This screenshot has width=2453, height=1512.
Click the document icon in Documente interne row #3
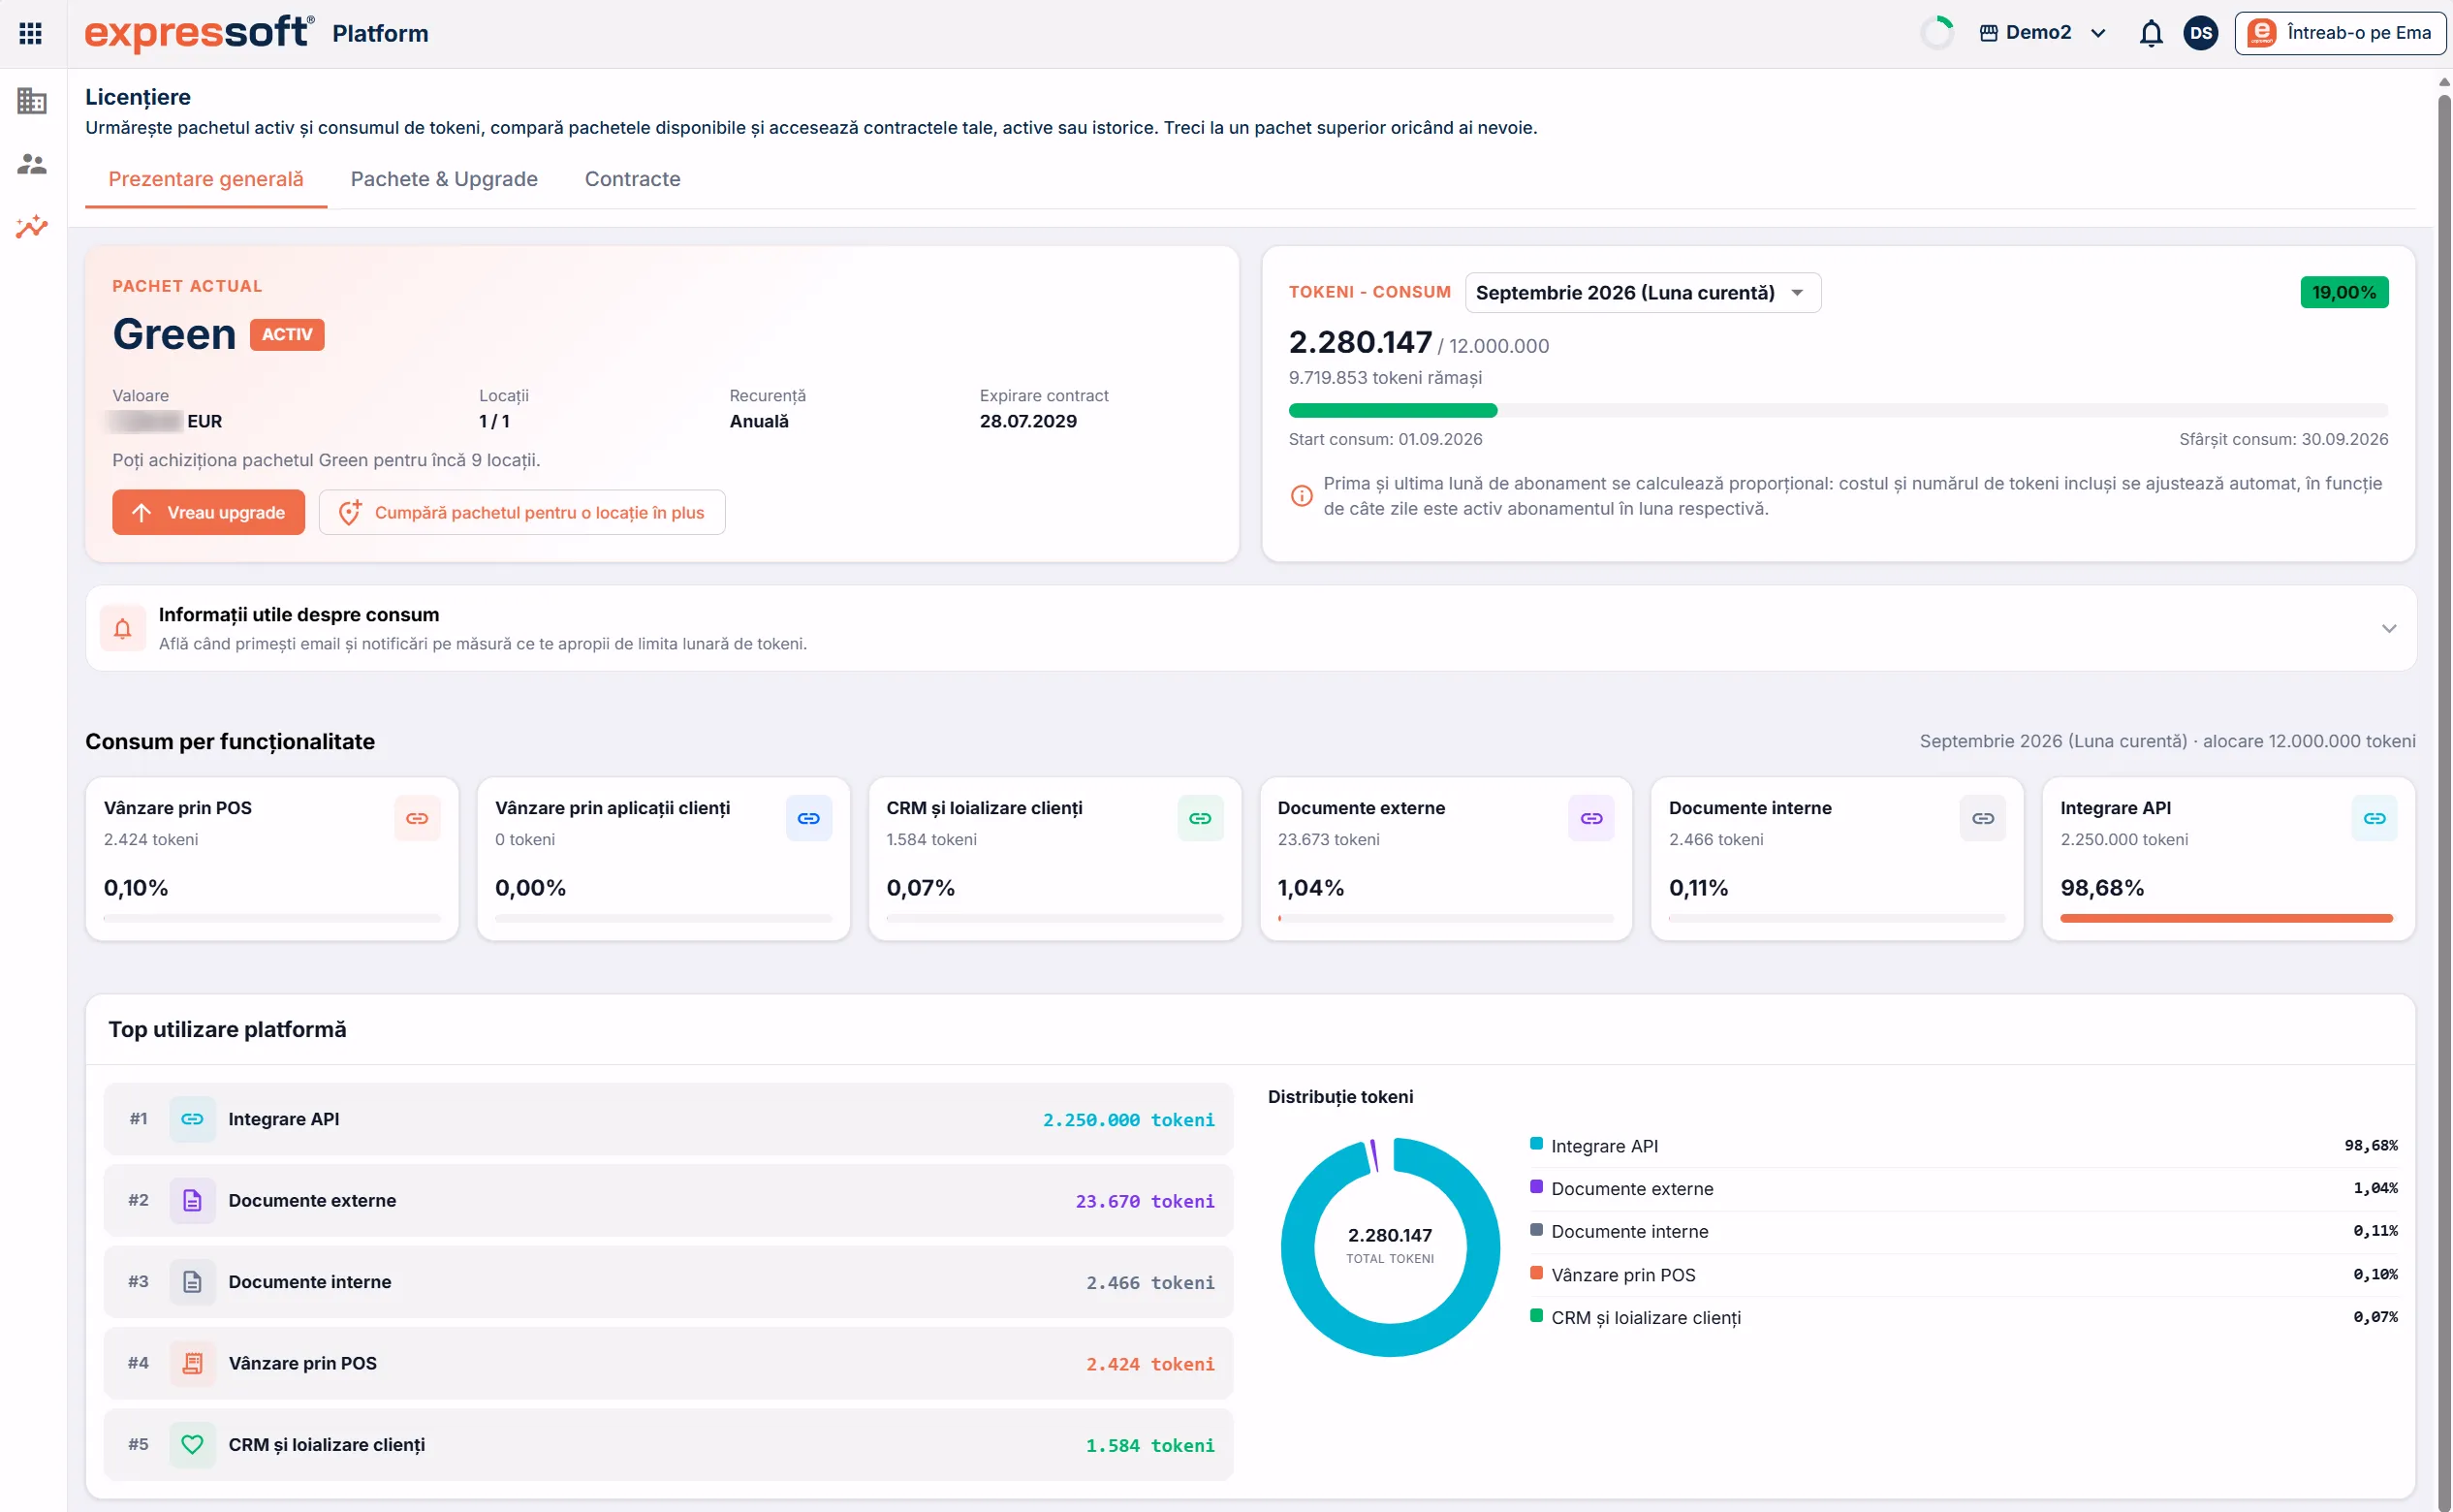[192, 1282]
